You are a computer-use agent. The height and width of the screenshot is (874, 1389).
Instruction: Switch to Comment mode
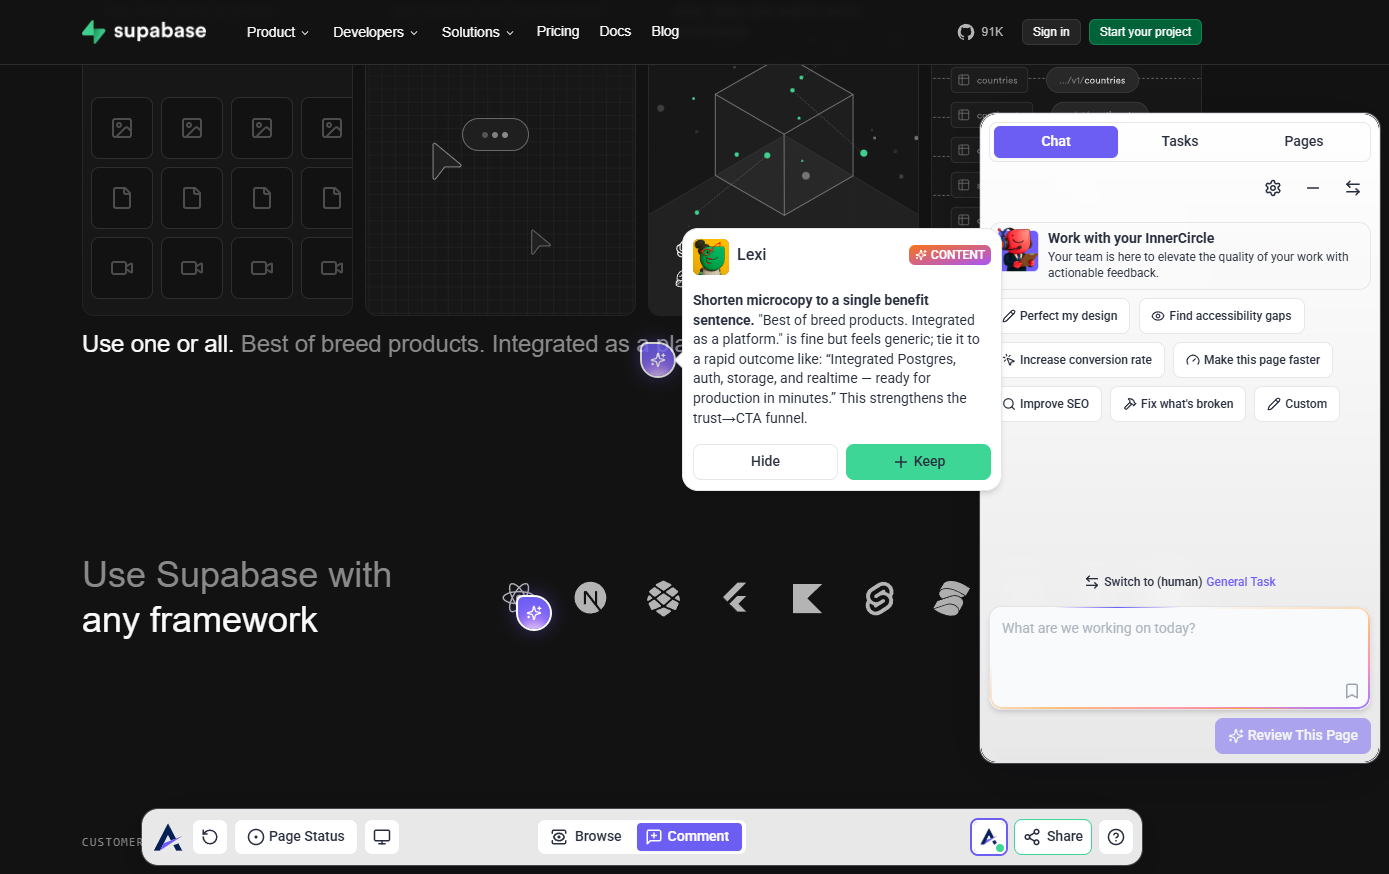tap(689, 837)
